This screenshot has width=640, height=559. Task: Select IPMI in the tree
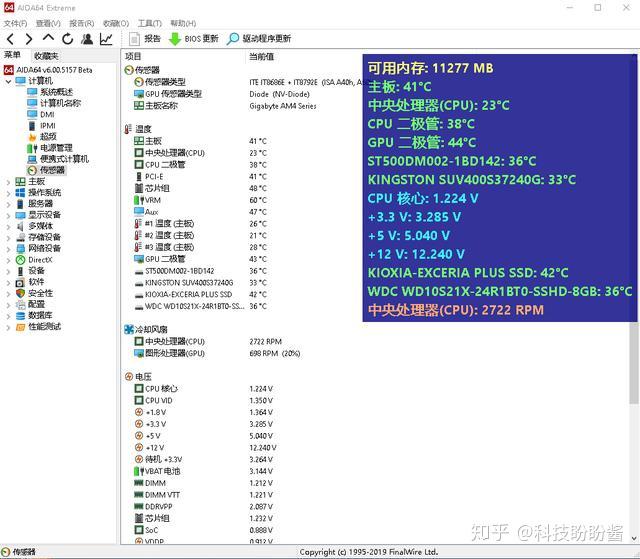(x=41, y=125)
